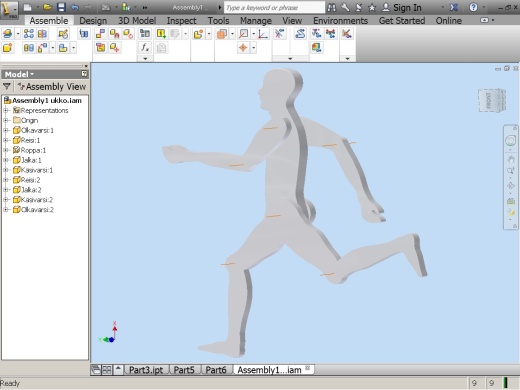Viewport: 520px width, 390px height.
Task: Expand the Representations node
Action: click(6, 110)
